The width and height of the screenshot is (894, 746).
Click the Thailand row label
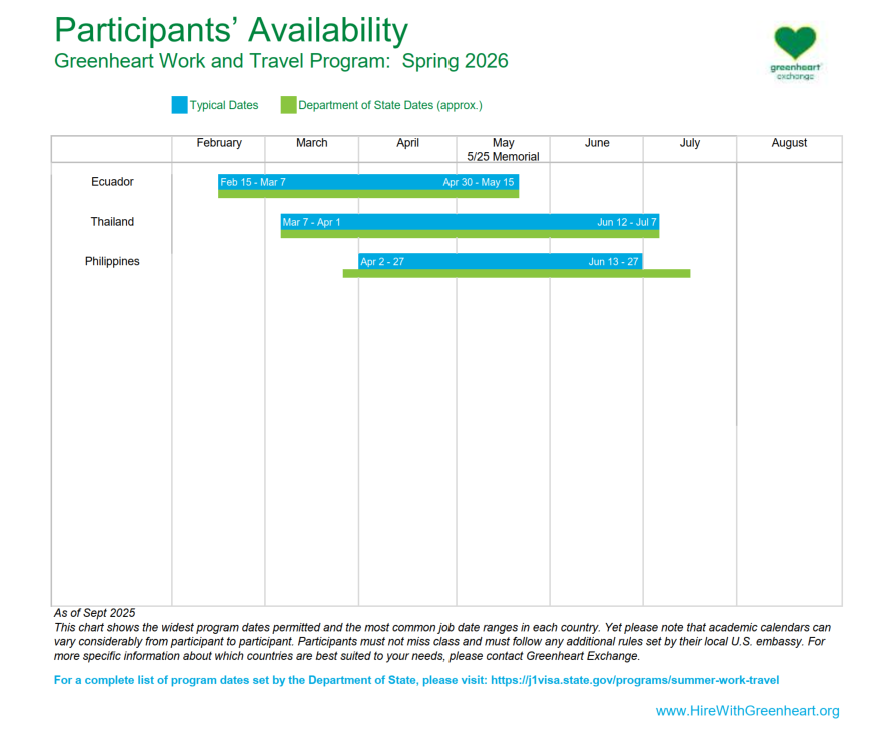point(112,222)
